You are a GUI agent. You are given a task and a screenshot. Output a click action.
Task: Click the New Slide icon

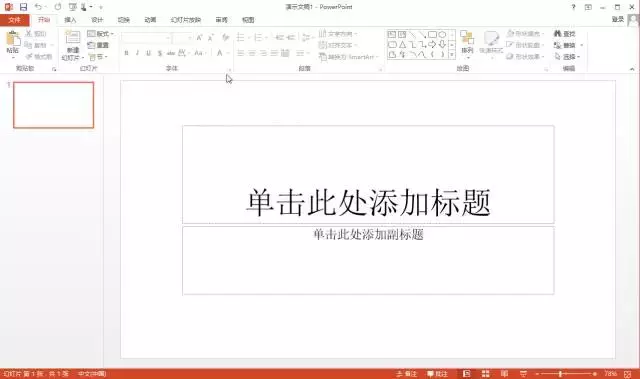click(x=73, y=38)
